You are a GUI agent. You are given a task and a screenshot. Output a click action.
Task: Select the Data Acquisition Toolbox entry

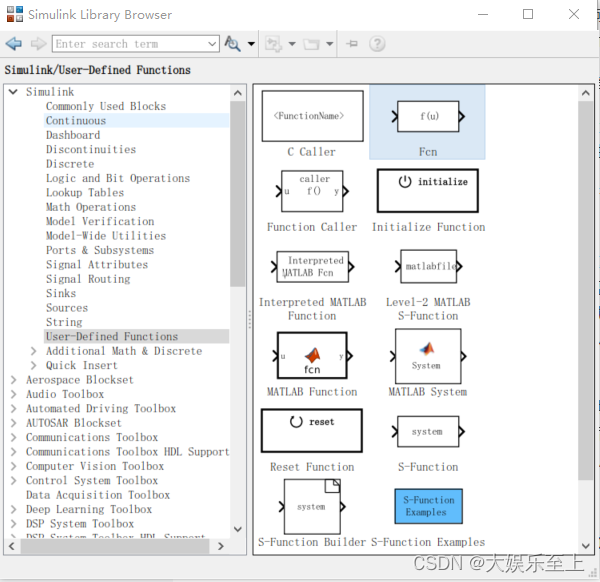[98, 495]
